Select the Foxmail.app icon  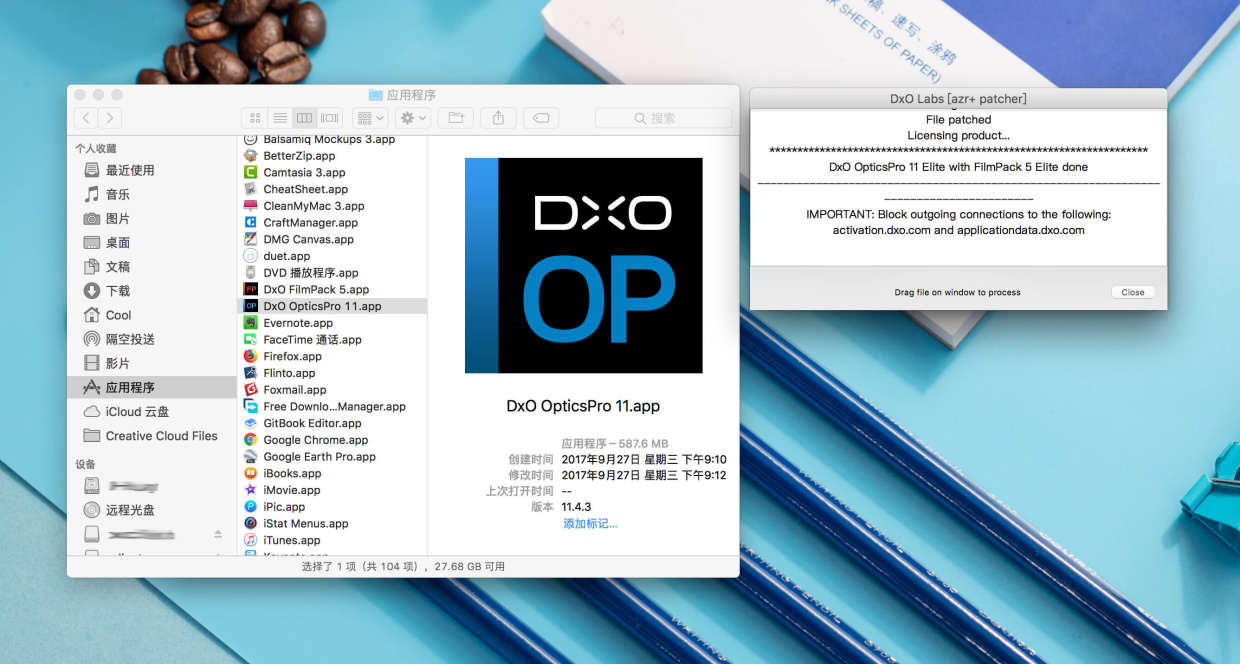pos(251,390)
